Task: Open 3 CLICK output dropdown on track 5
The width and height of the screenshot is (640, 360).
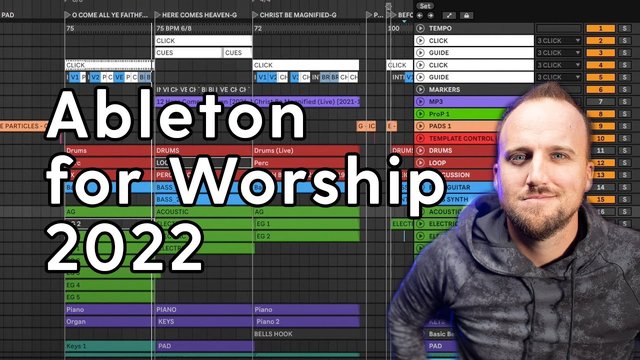Action: coord(558,77)
